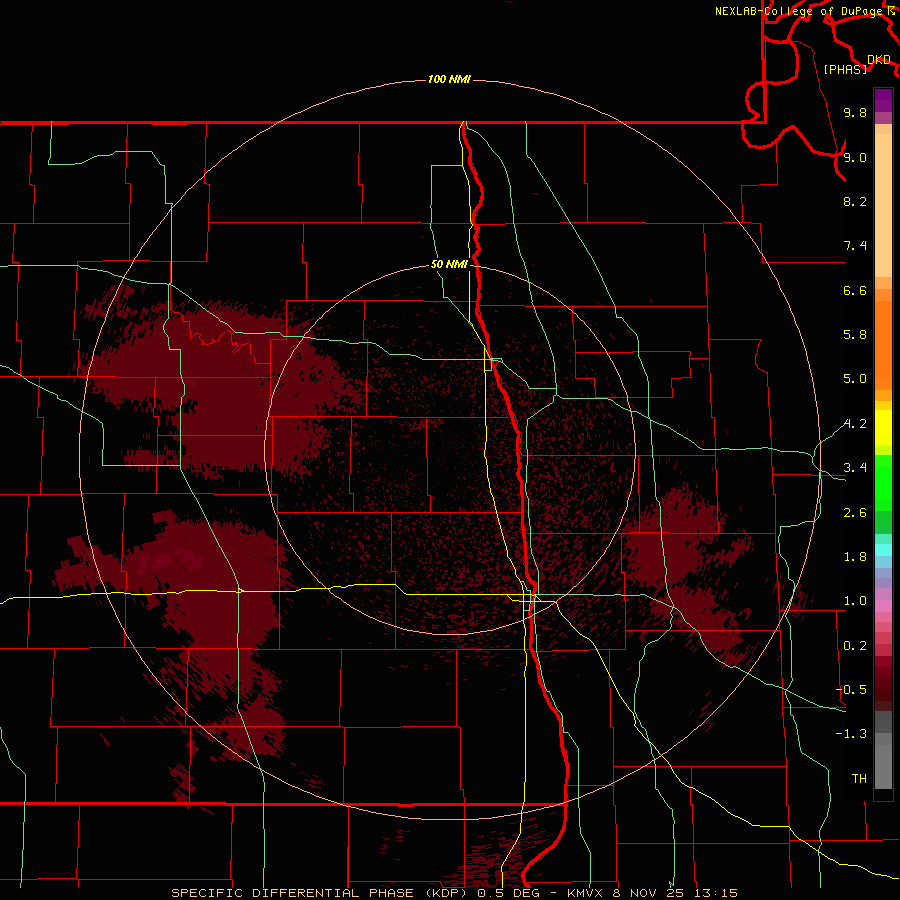Click the [PHAS] units label
This screenshot has height=900, width=900.
pyautogui.click(x=845, y=69)
